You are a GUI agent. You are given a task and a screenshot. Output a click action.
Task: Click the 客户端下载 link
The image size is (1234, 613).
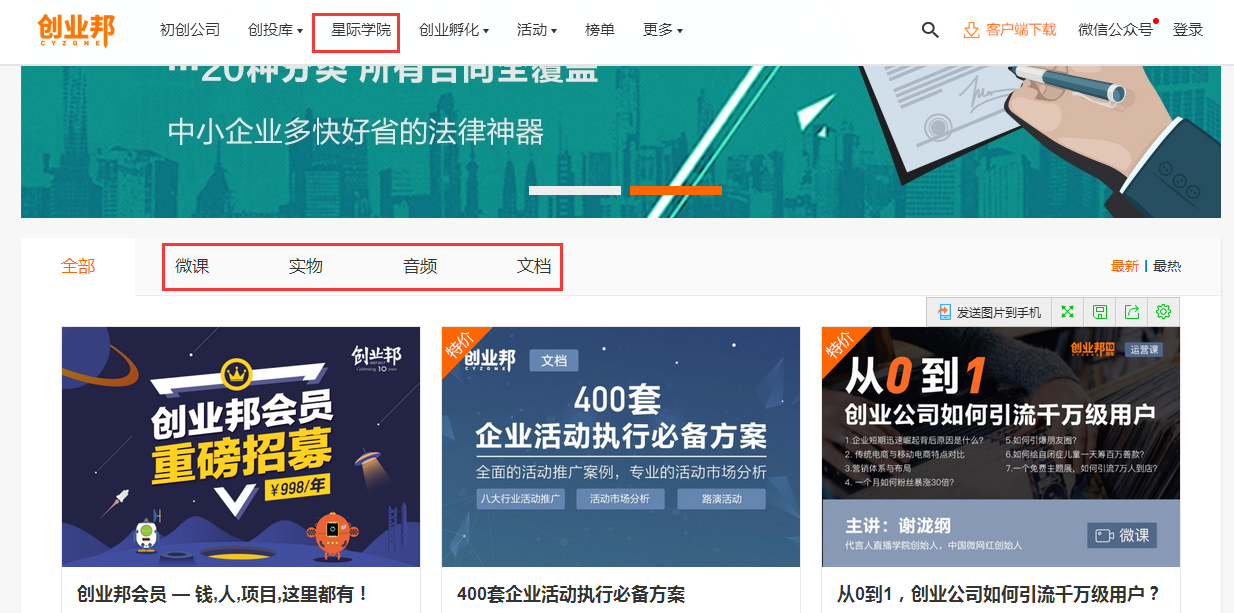1010,30
